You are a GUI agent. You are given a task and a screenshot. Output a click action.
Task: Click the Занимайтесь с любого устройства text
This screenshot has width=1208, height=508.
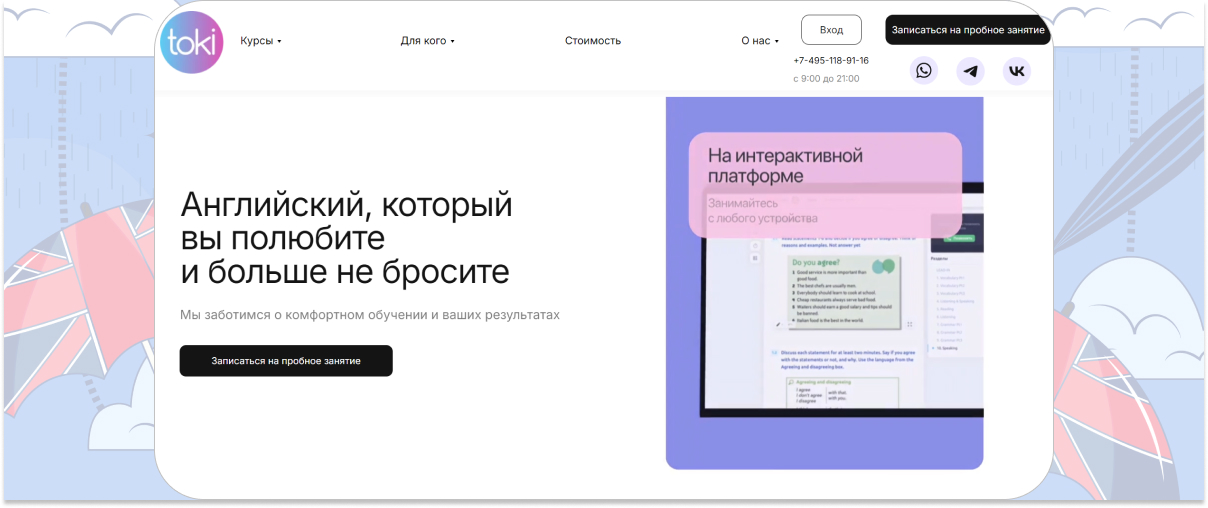[x=762, y=211]
